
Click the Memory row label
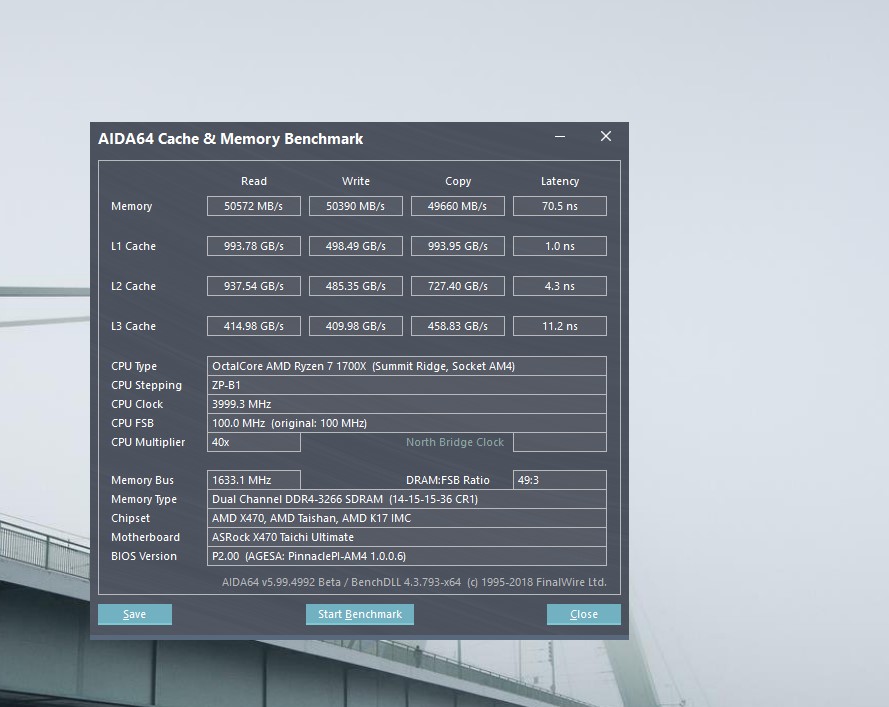[x=132, y=206]
